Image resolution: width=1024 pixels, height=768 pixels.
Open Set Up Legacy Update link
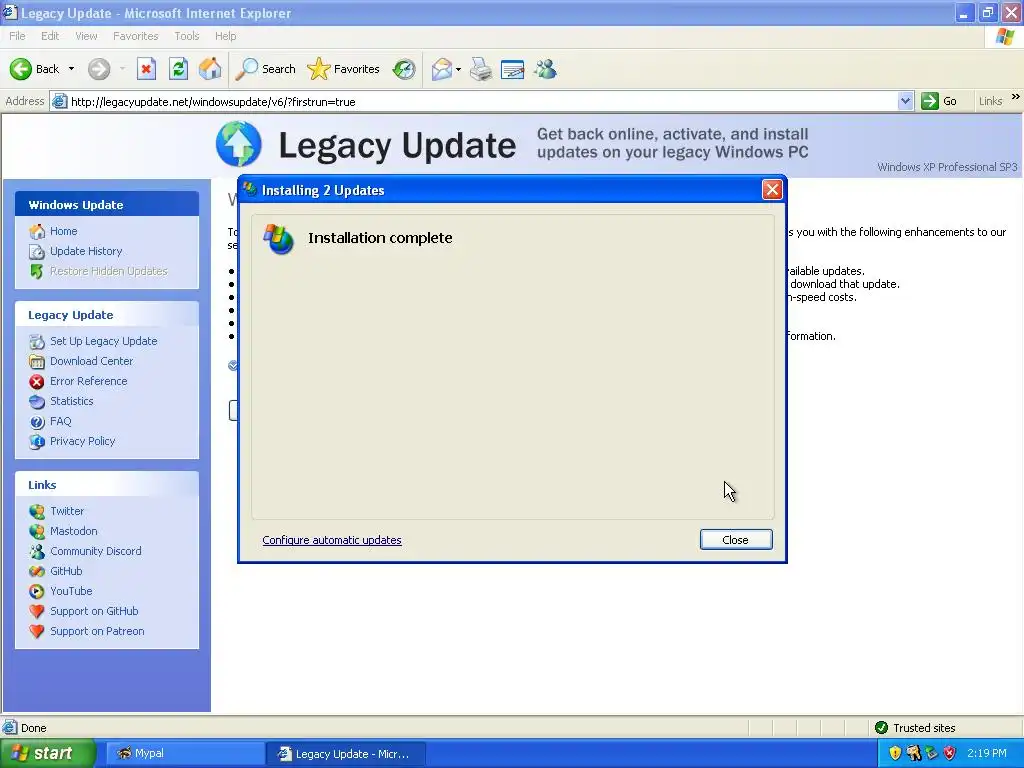point(104,341)
